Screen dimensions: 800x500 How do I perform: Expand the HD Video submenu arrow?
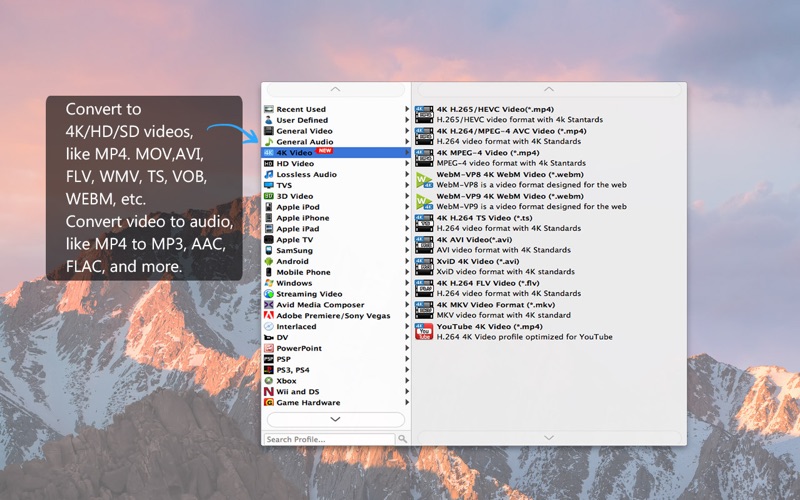[x=407, y=163]
